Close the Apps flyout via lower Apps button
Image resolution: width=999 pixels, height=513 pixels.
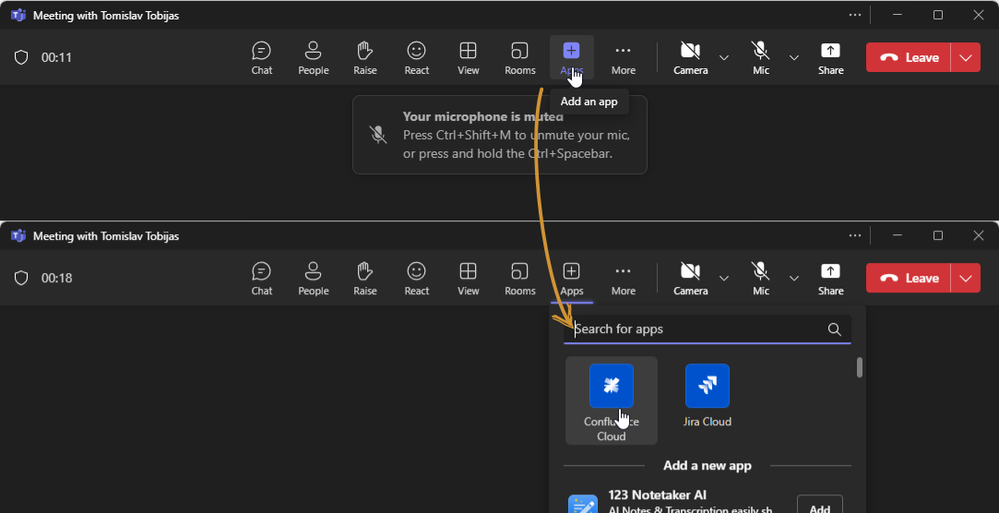tap(571, 278)
